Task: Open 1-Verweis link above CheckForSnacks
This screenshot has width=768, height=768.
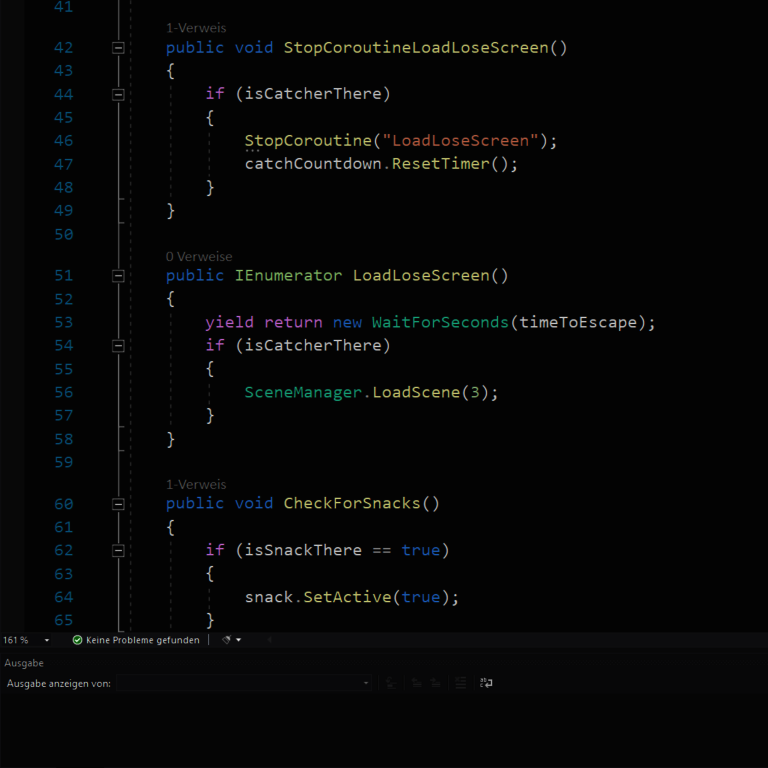Action: [196, 484]
